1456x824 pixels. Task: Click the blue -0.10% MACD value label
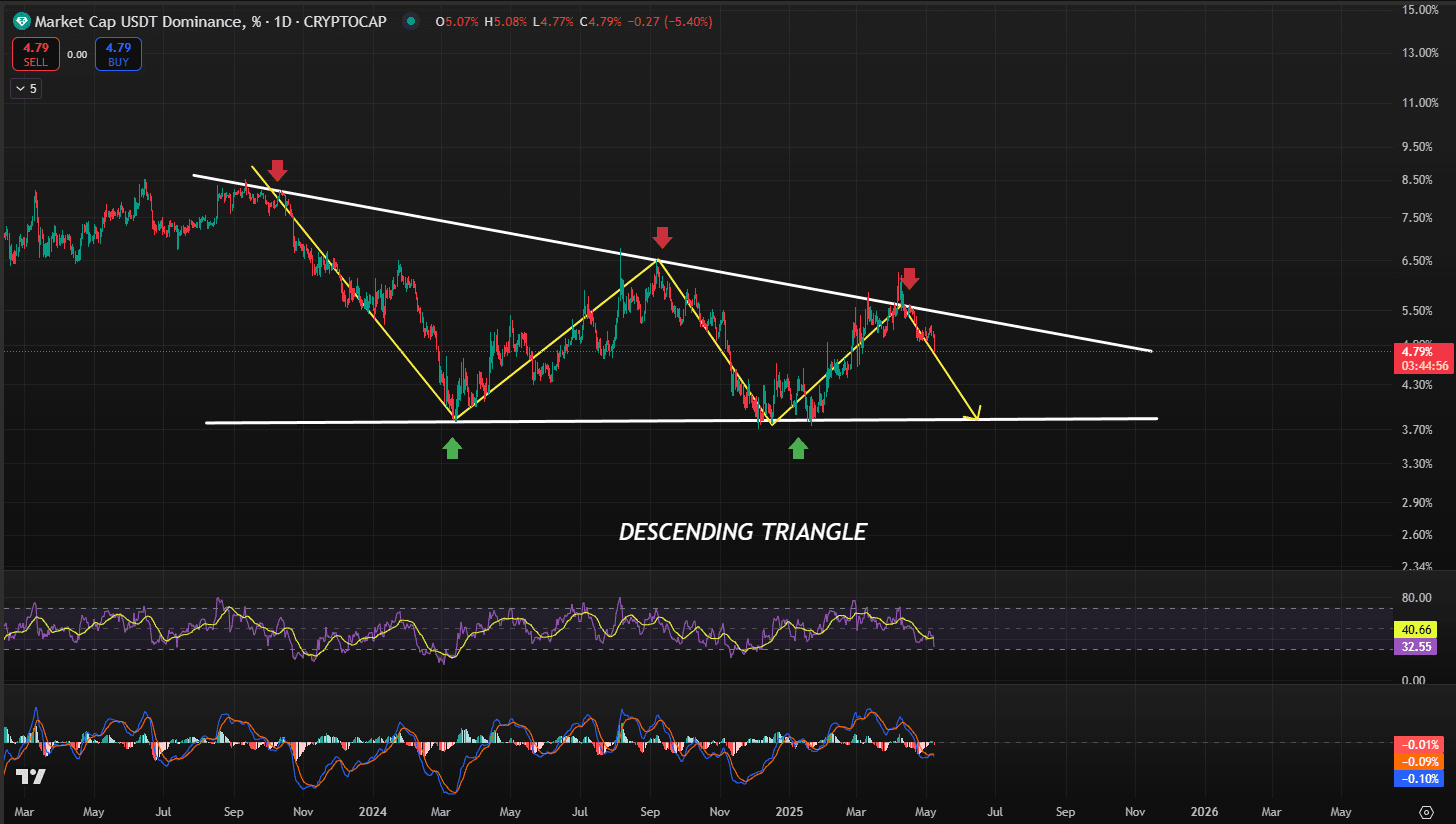(x=1417, y=779)
